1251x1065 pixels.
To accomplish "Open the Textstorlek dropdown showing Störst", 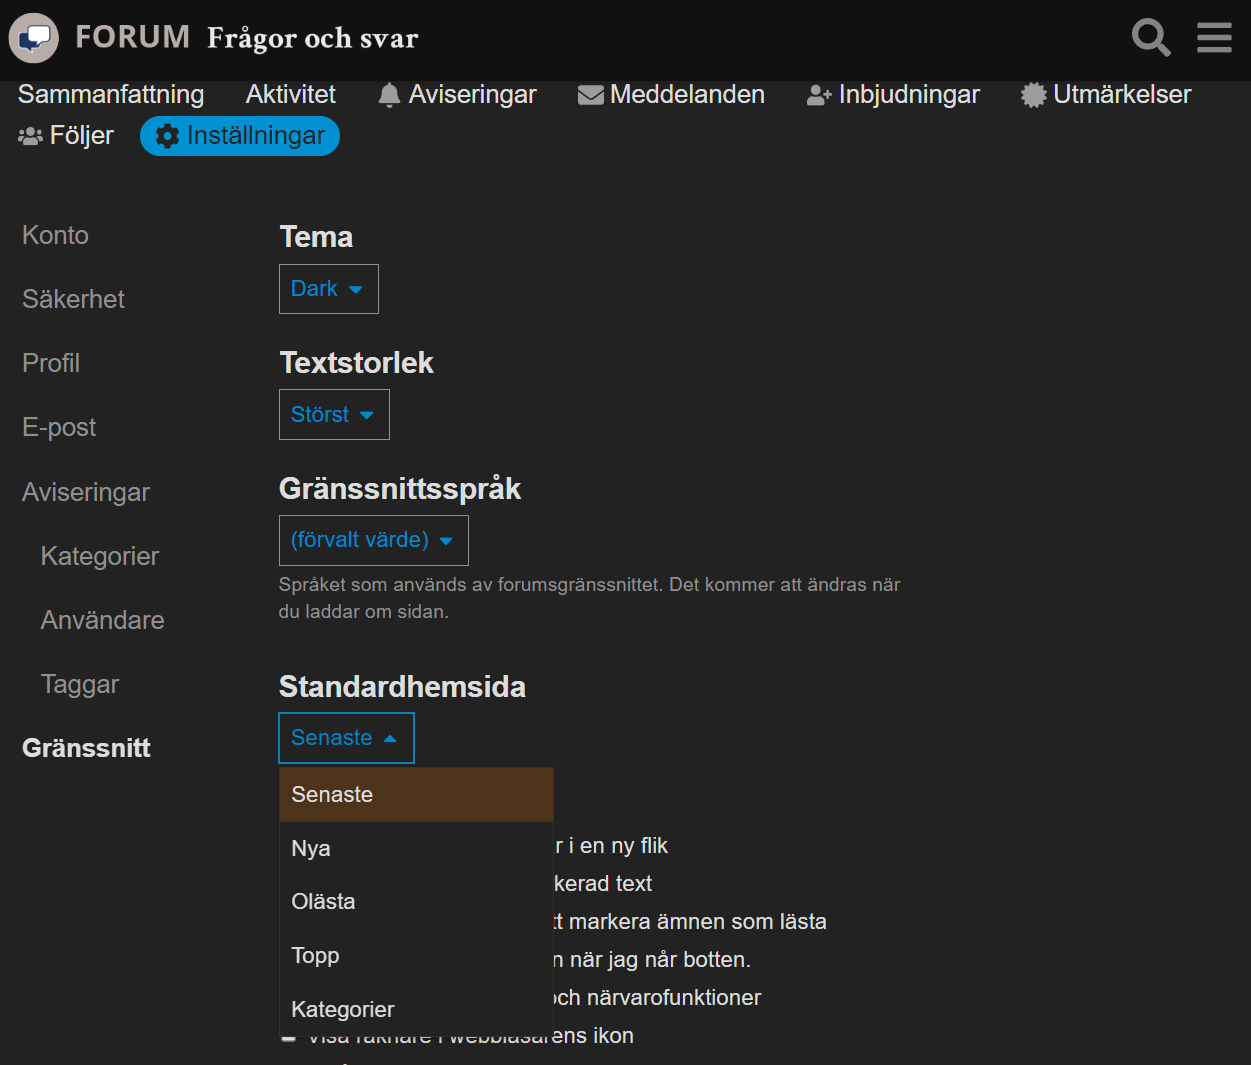I will [x=334, y=415].
